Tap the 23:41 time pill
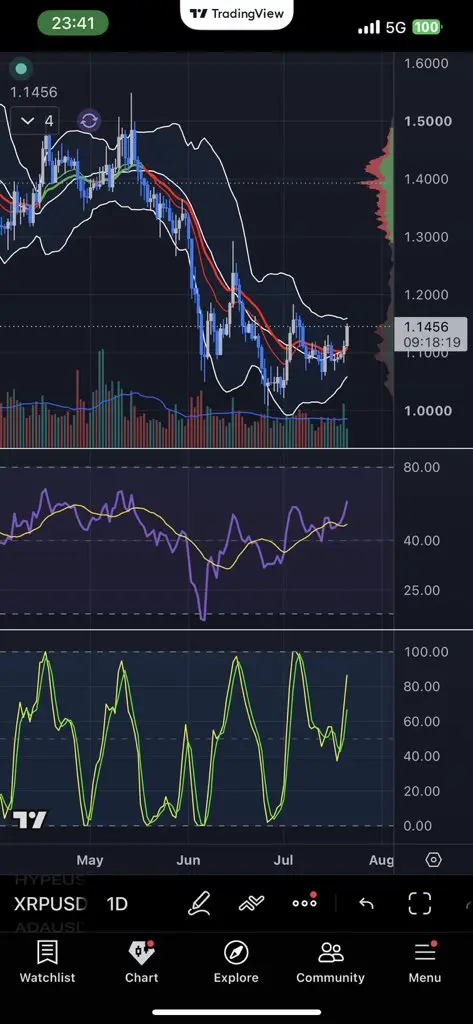This screenshot has width=473, height=1024. click(73, 24)
